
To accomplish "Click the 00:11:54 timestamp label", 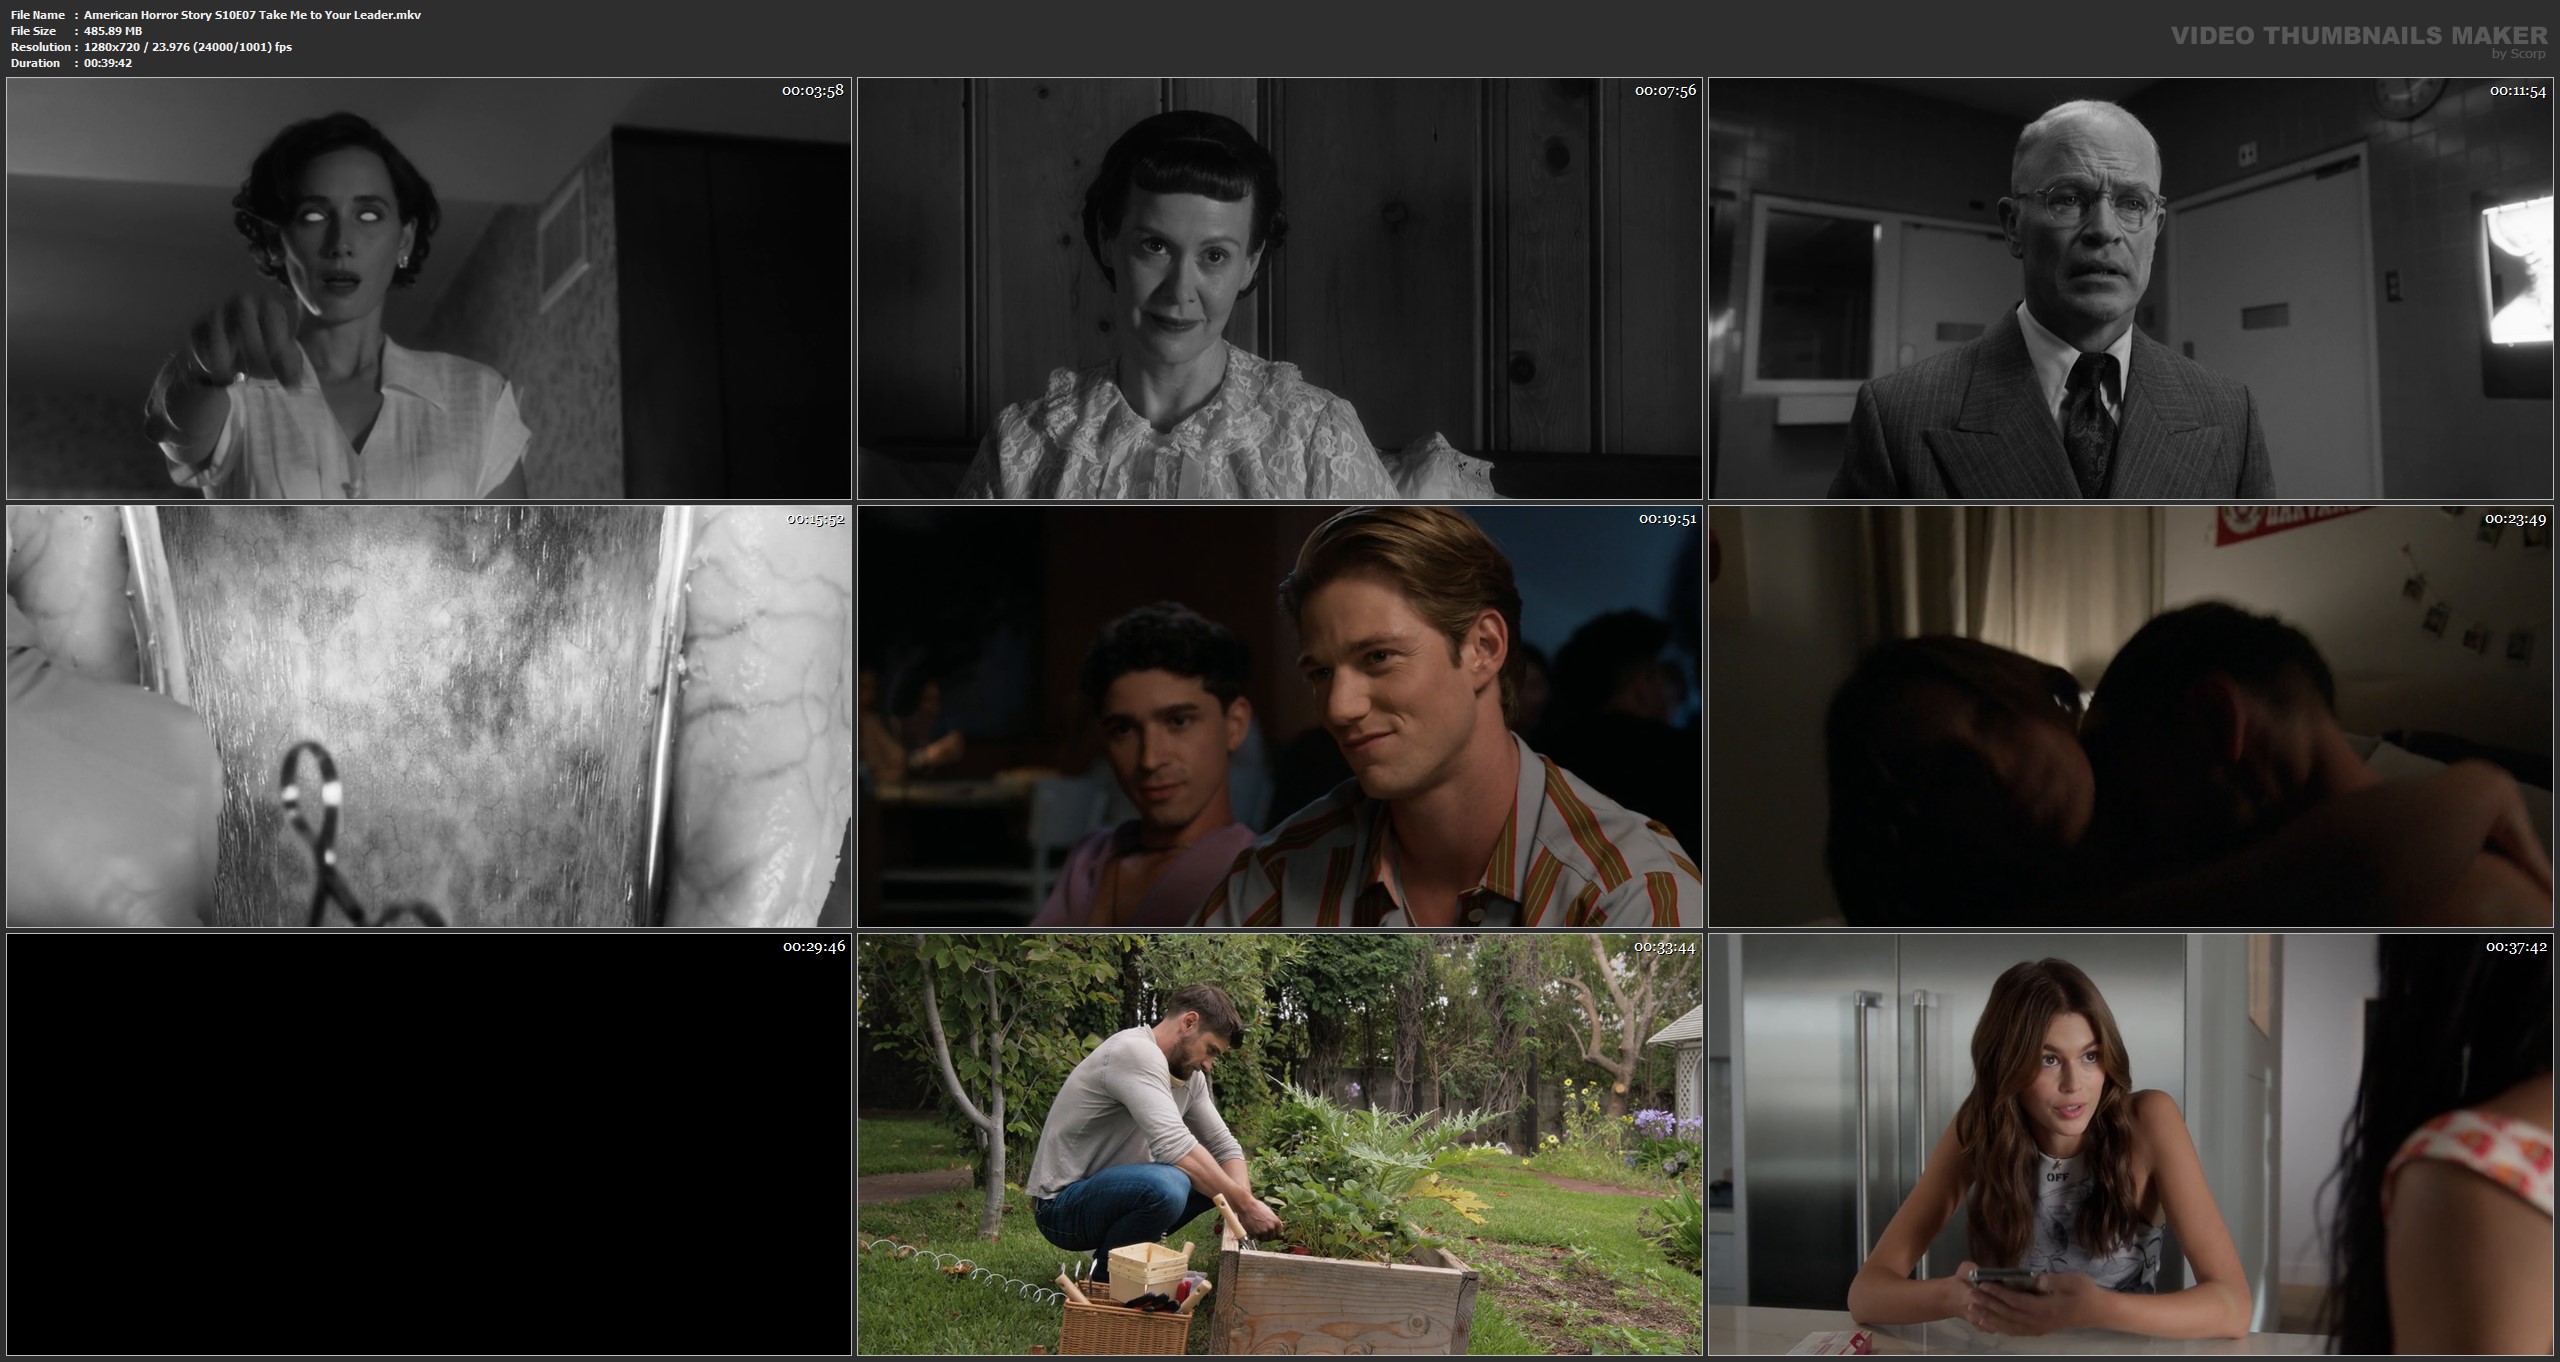I will click(2517, 91).
